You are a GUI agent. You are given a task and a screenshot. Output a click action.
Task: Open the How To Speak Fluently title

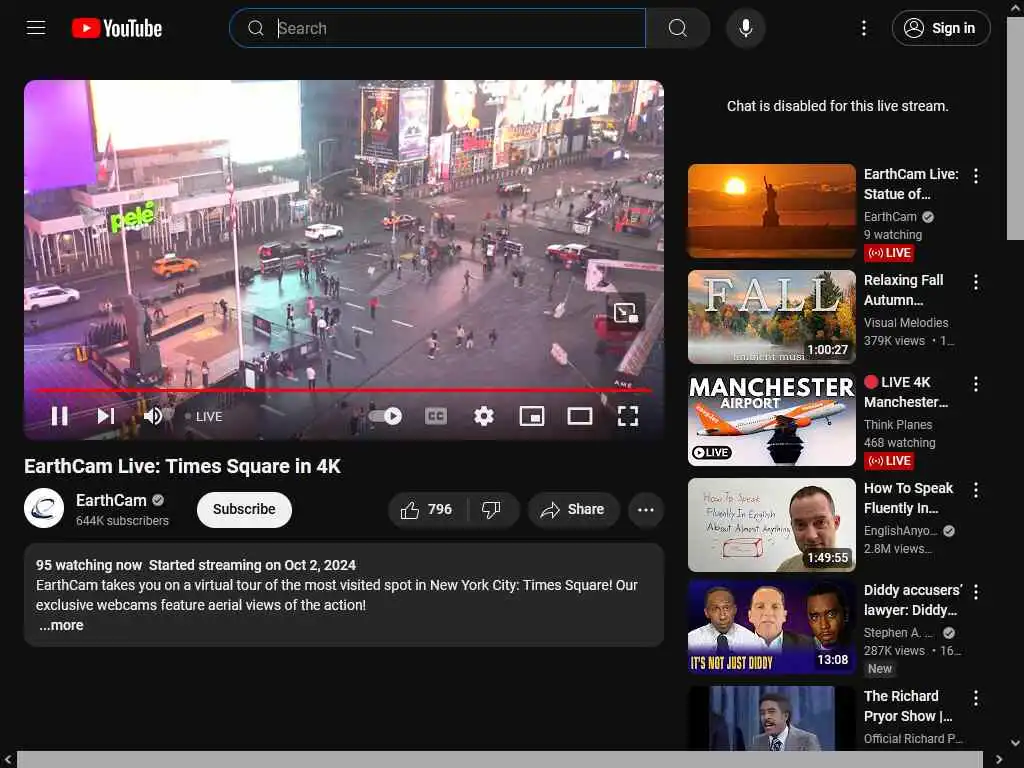[908, 498]
